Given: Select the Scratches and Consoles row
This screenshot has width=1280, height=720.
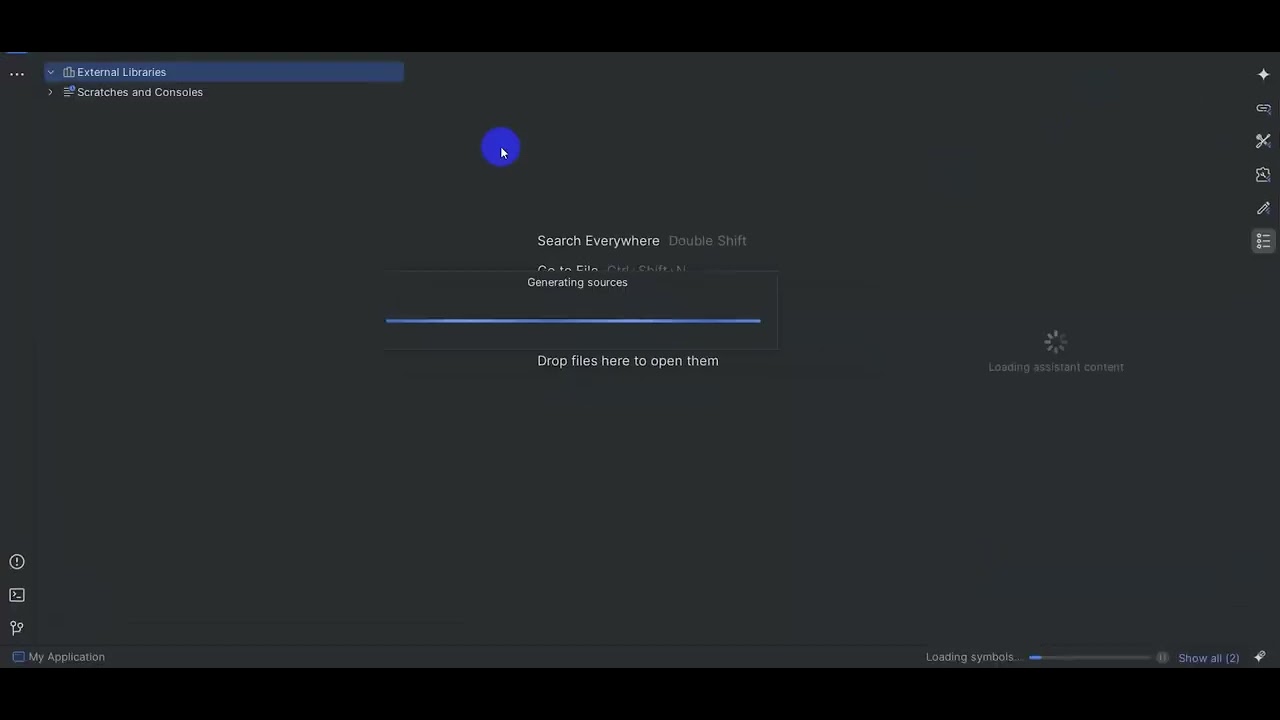Looking at the screenshot, I should click(224, 92).
